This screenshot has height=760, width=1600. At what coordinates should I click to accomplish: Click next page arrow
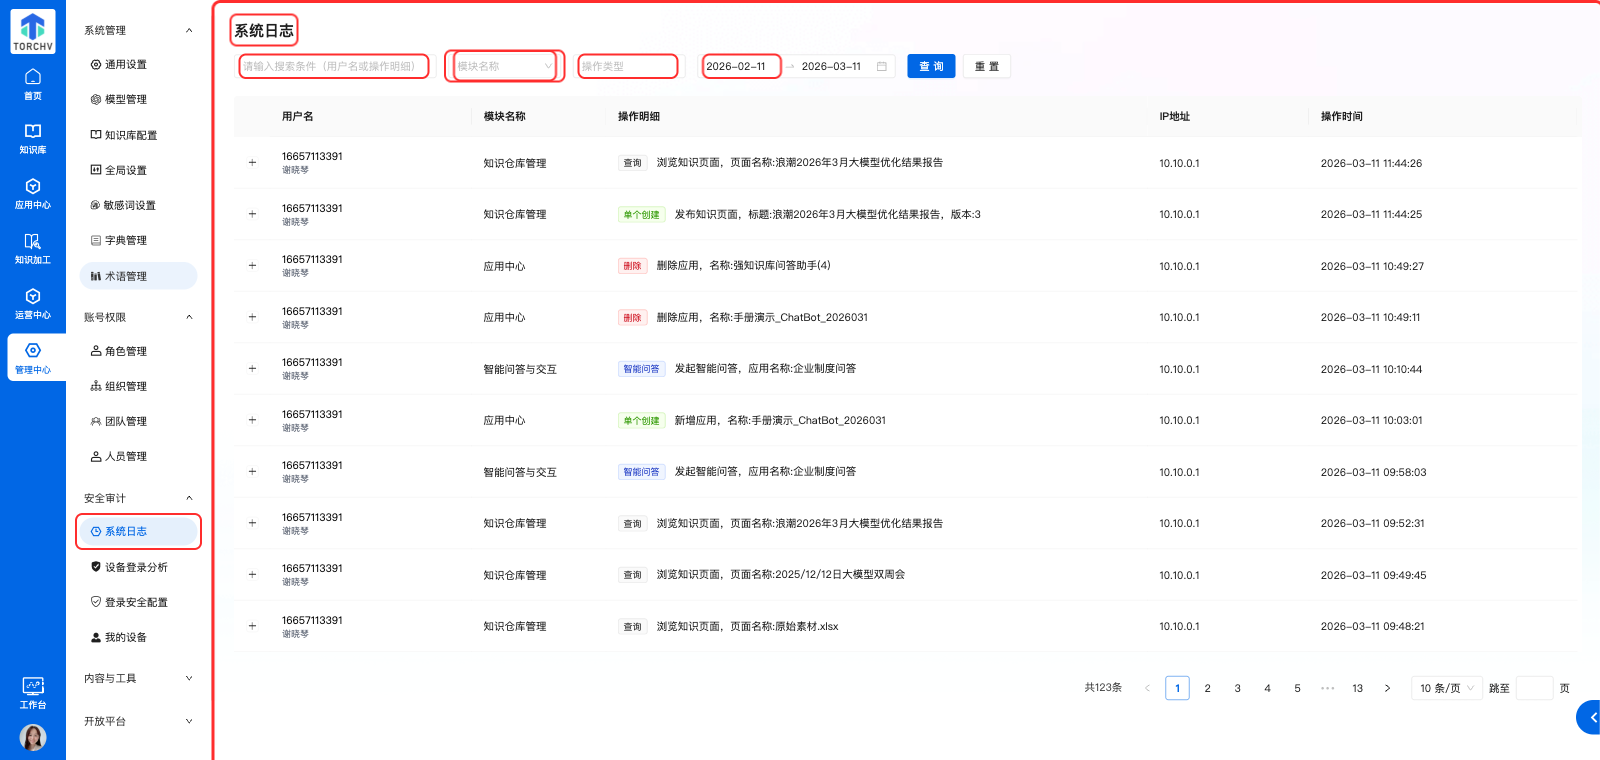1387,688
